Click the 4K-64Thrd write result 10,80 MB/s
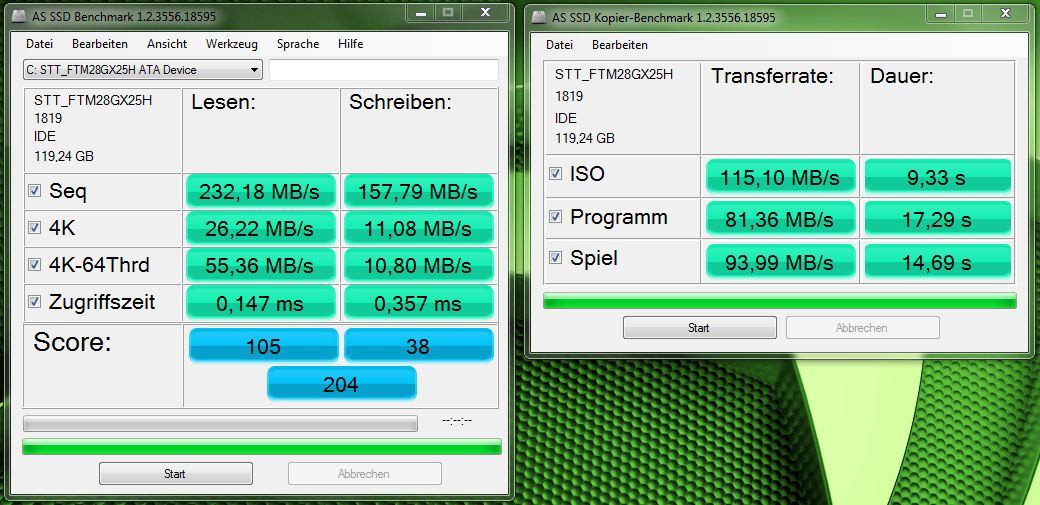 [419, 266]
